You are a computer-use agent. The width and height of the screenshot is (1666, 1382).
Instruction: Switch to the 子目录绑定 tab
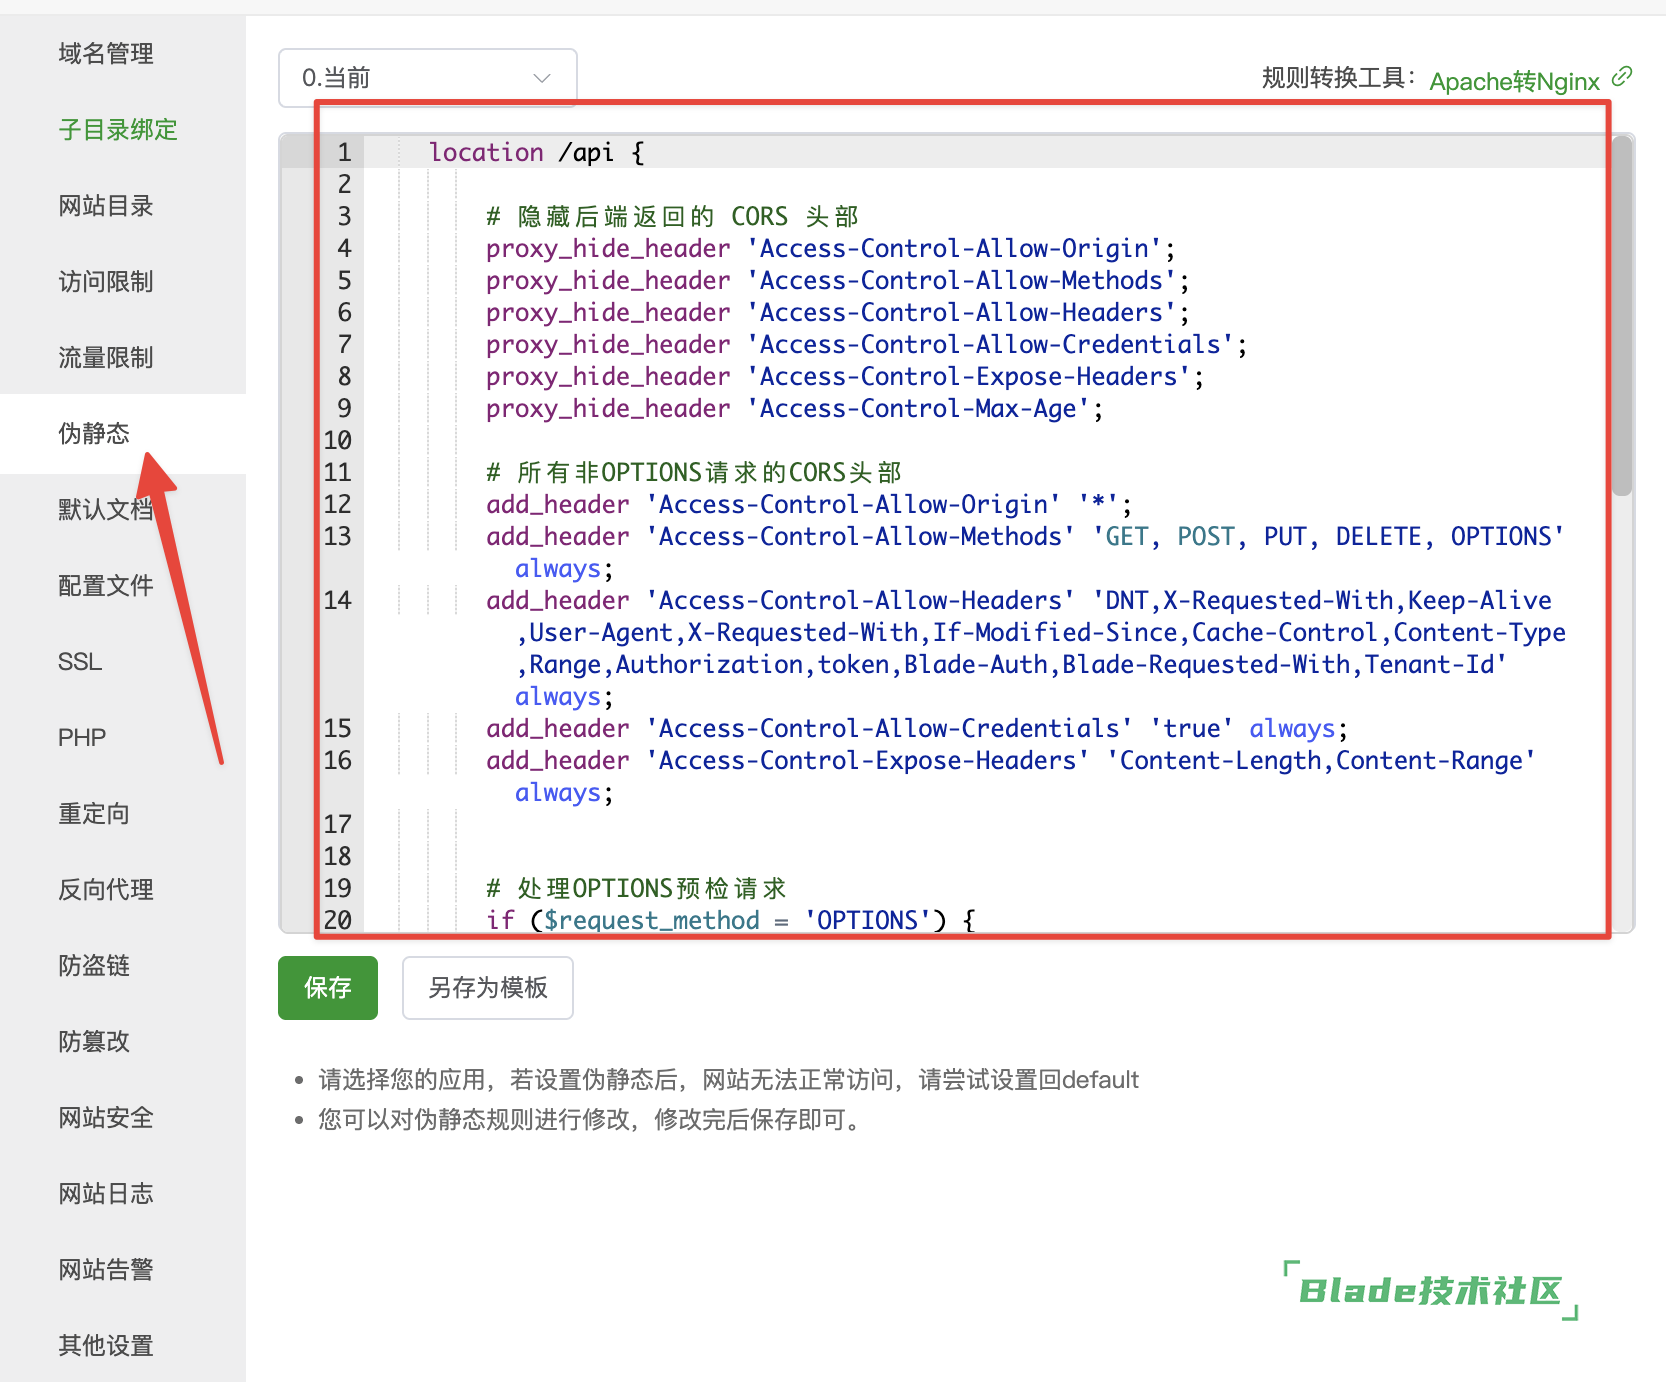coord(117,130)
